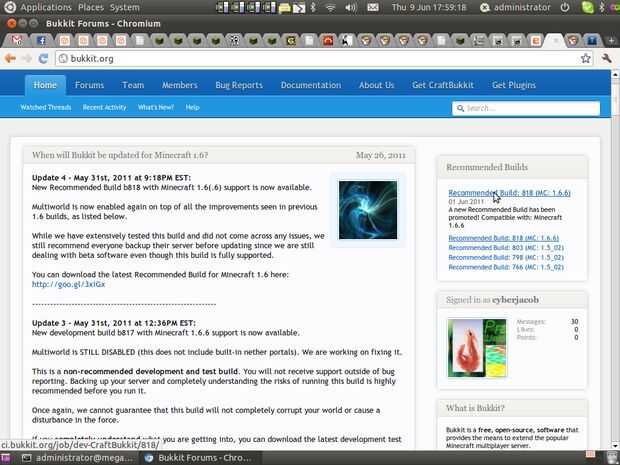
Task: Bookmark this page with the star icon
Action: pyautogui.click(x=586, y=59)
